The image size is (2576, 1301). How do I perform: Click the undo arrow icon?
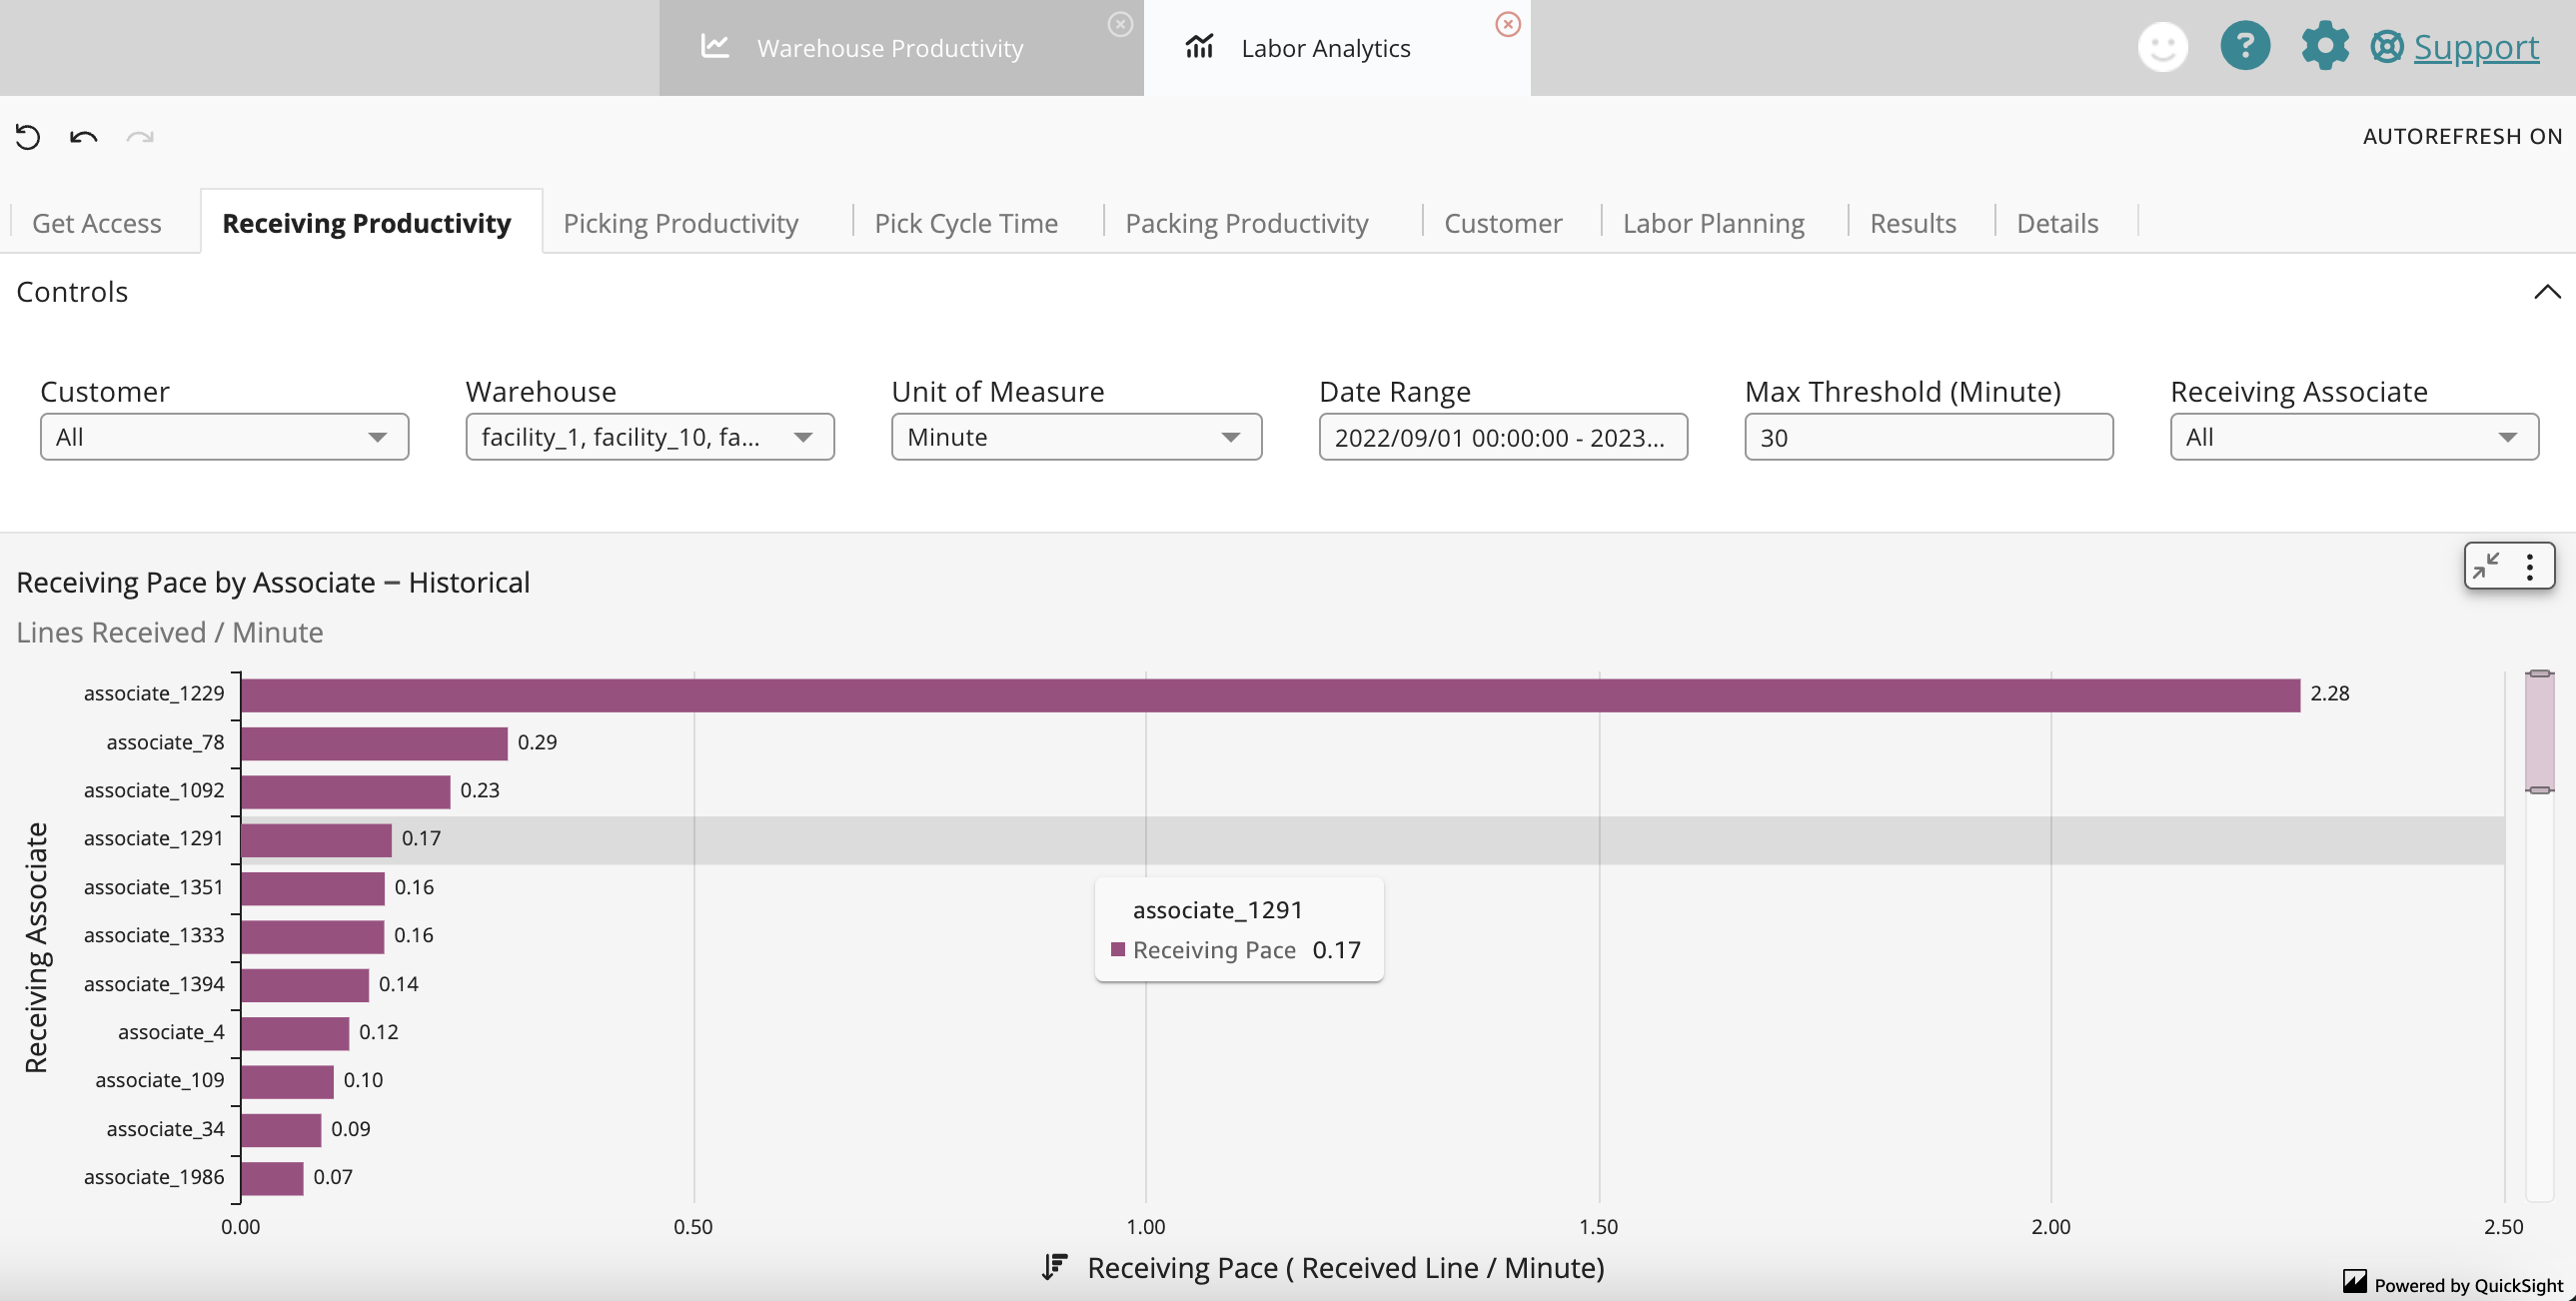pos(84,137)
